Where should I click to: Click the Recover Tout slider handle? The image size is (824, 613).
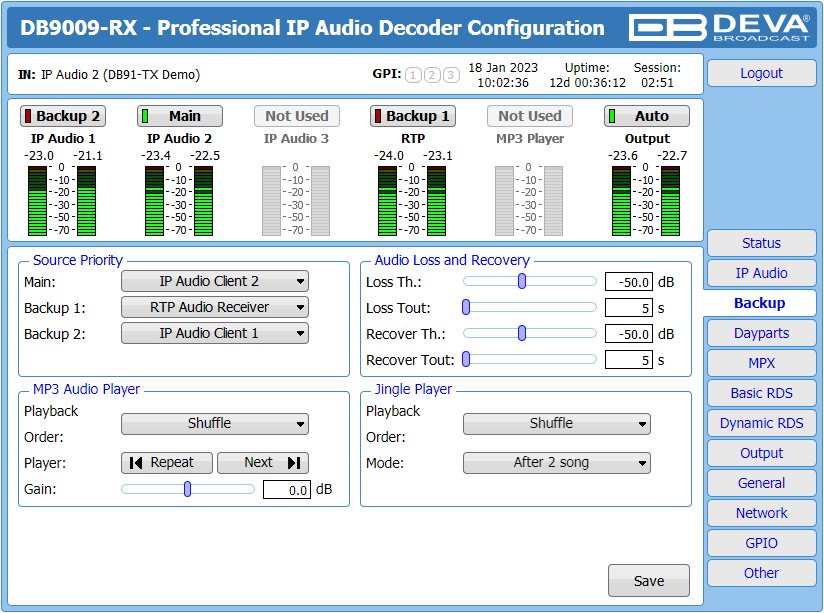(466, 360)
